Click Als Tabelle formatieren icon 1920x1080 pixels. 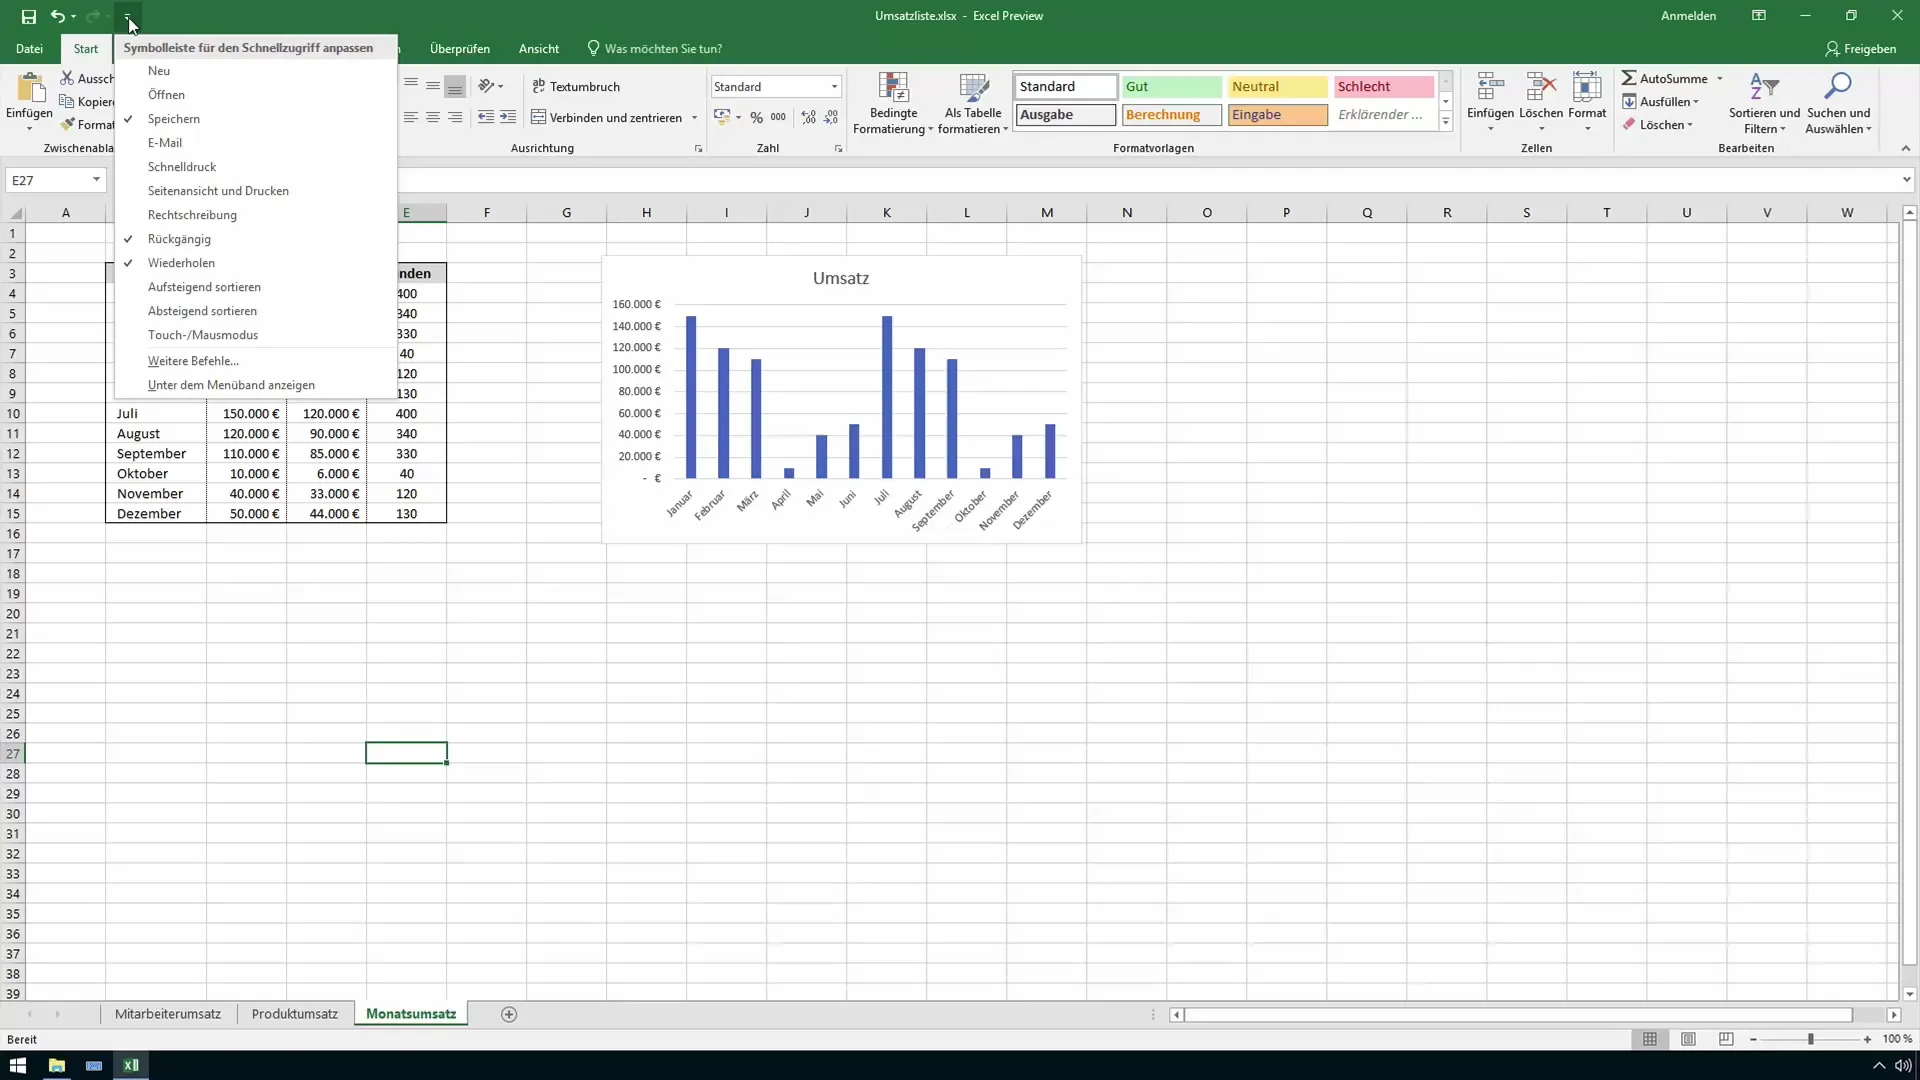pyautogui.click(x=973, y=88)
